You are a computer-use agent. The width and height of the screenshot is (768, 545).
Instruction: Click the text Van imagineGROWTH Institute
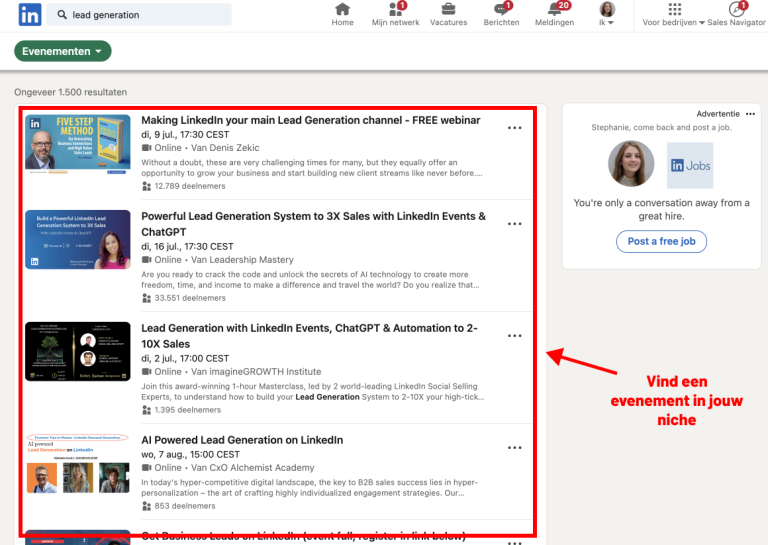pos(256,372)
